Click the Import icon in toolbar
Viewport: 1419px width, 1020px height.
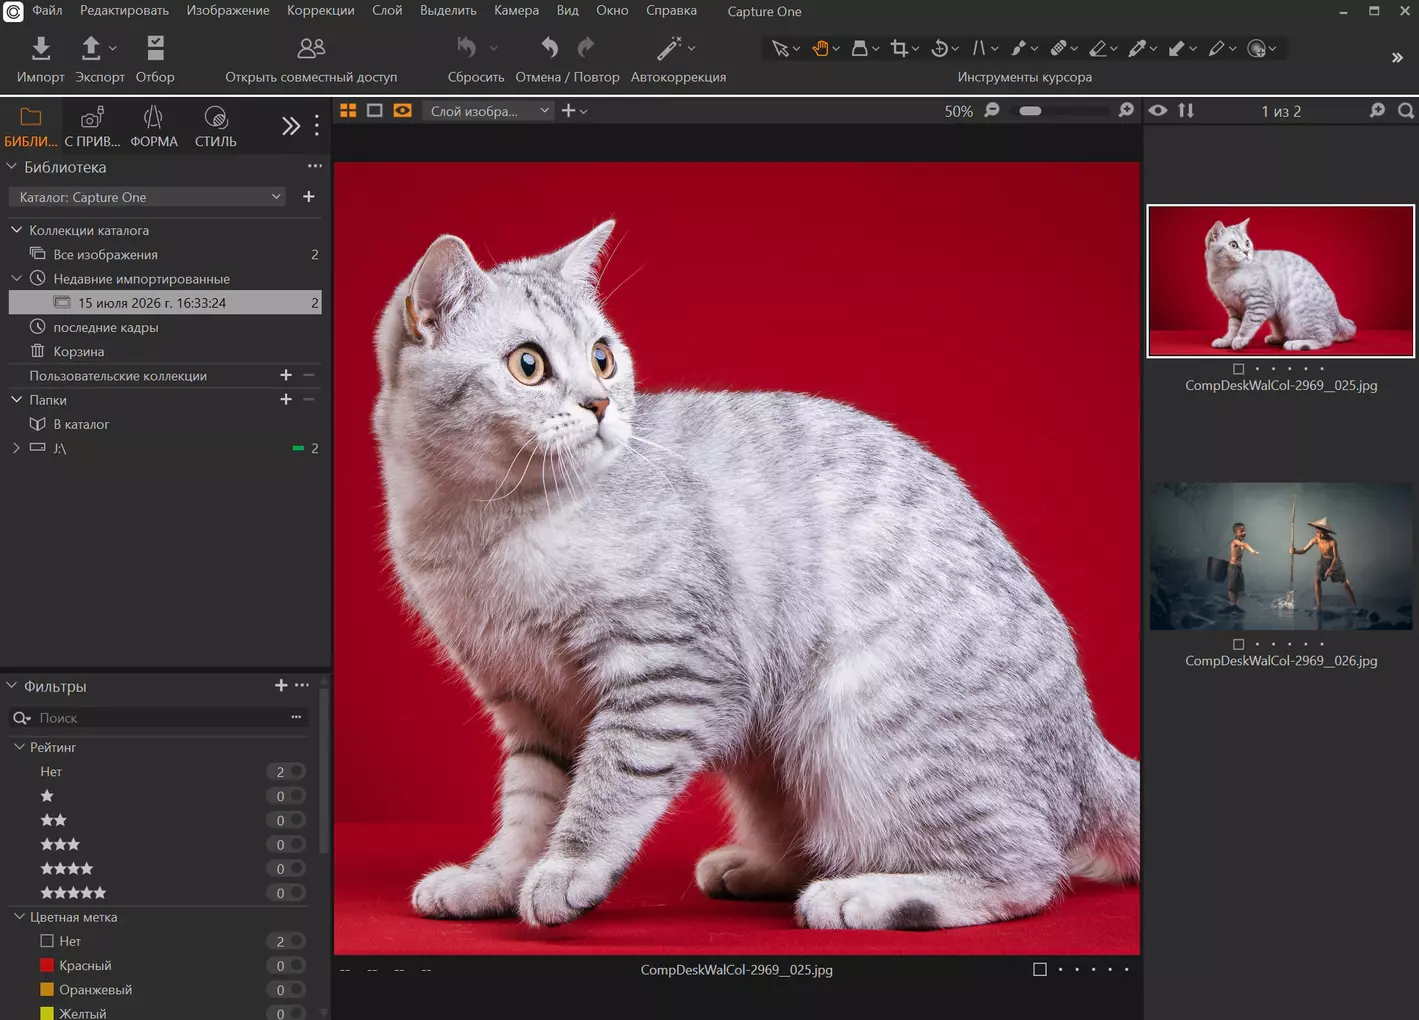click(40, 48)
